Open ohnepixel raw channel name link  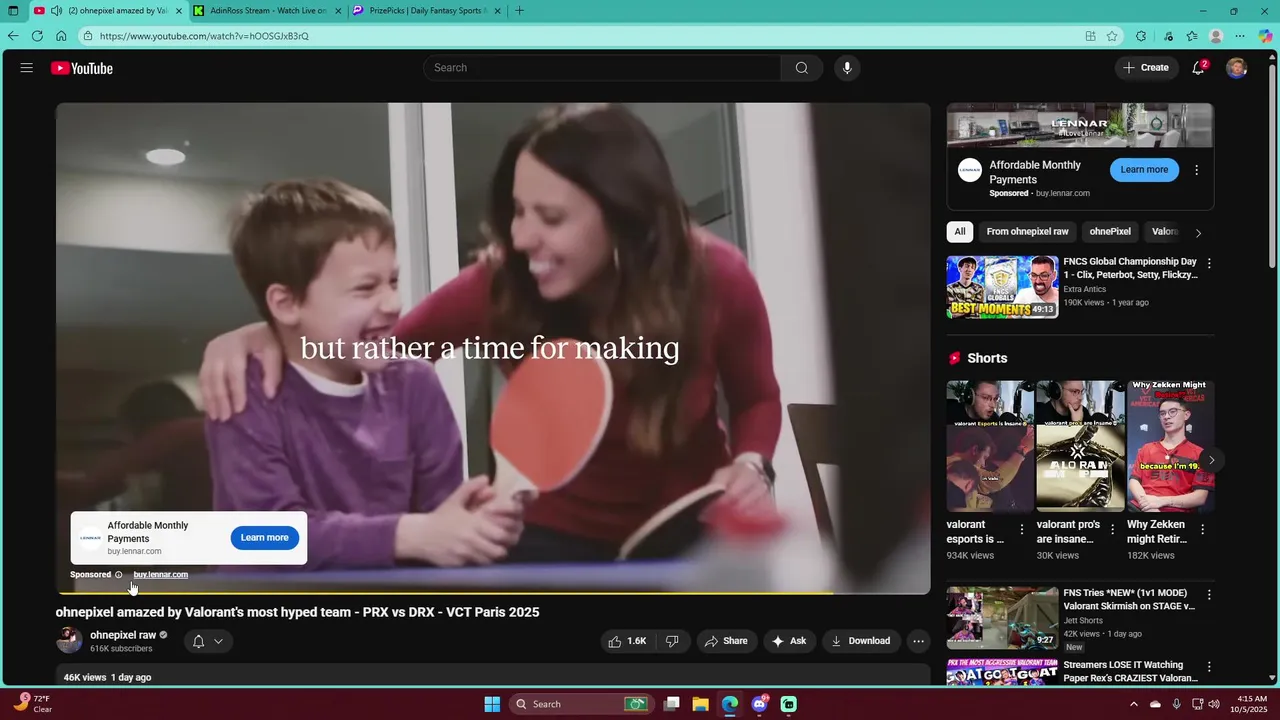[x=123, y=635]
